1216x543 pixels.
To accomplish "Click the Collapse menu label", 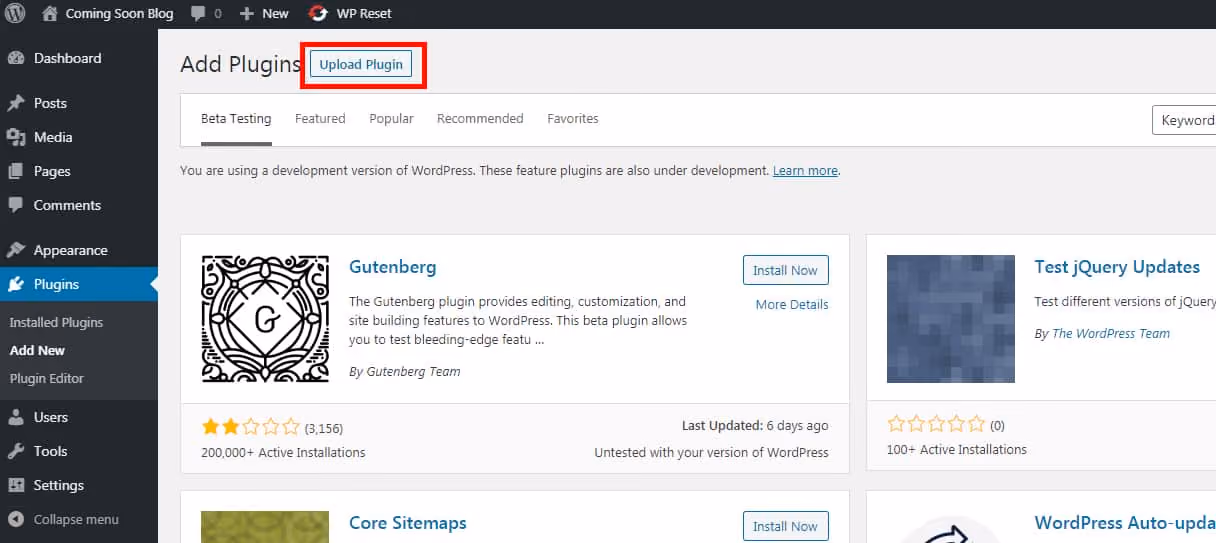I will (x=76, y=520).
